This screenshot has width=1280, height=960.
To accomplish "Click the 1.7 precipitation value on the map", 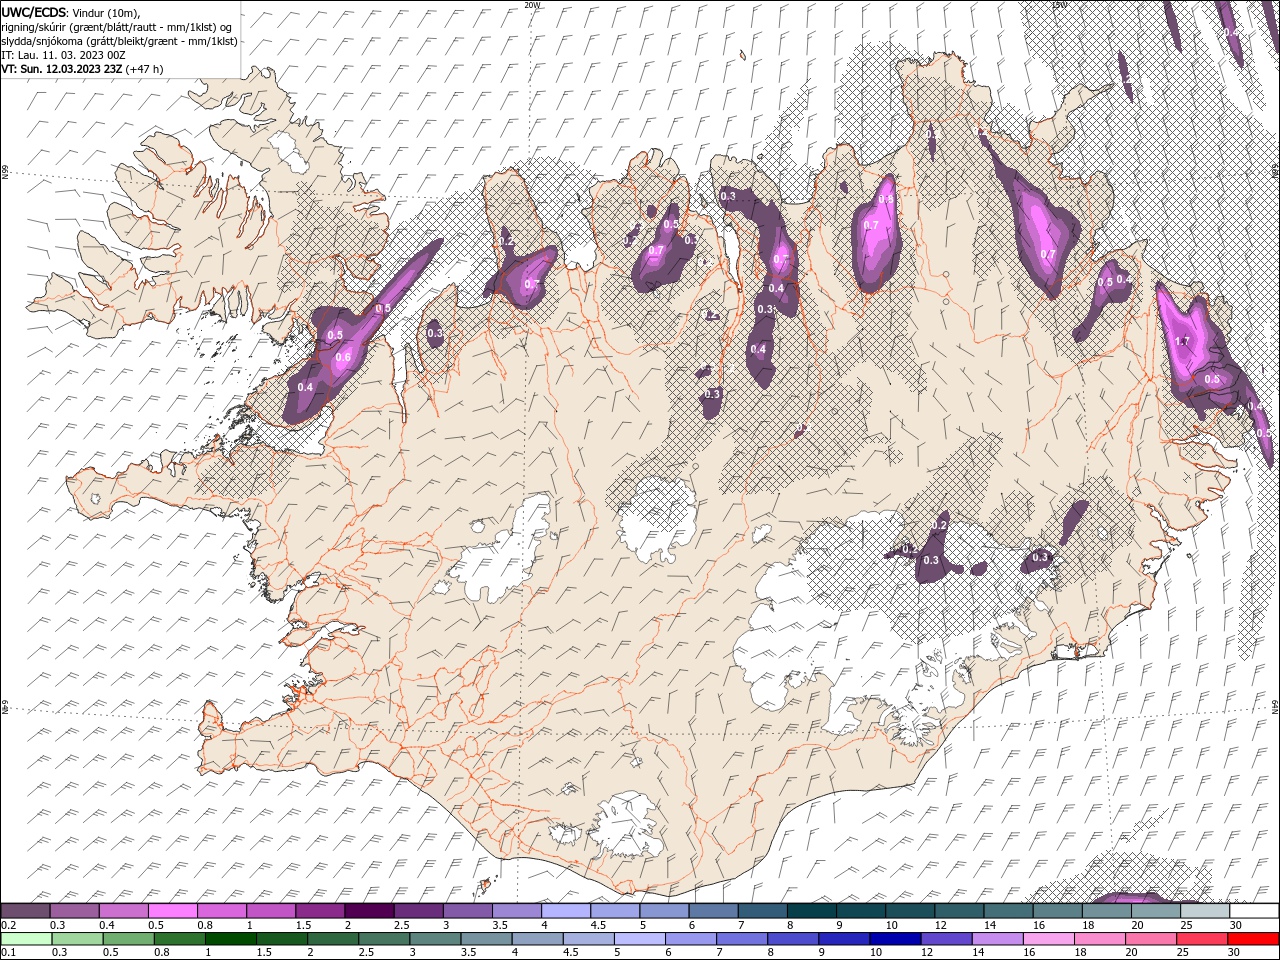I will coord(1182,341).
